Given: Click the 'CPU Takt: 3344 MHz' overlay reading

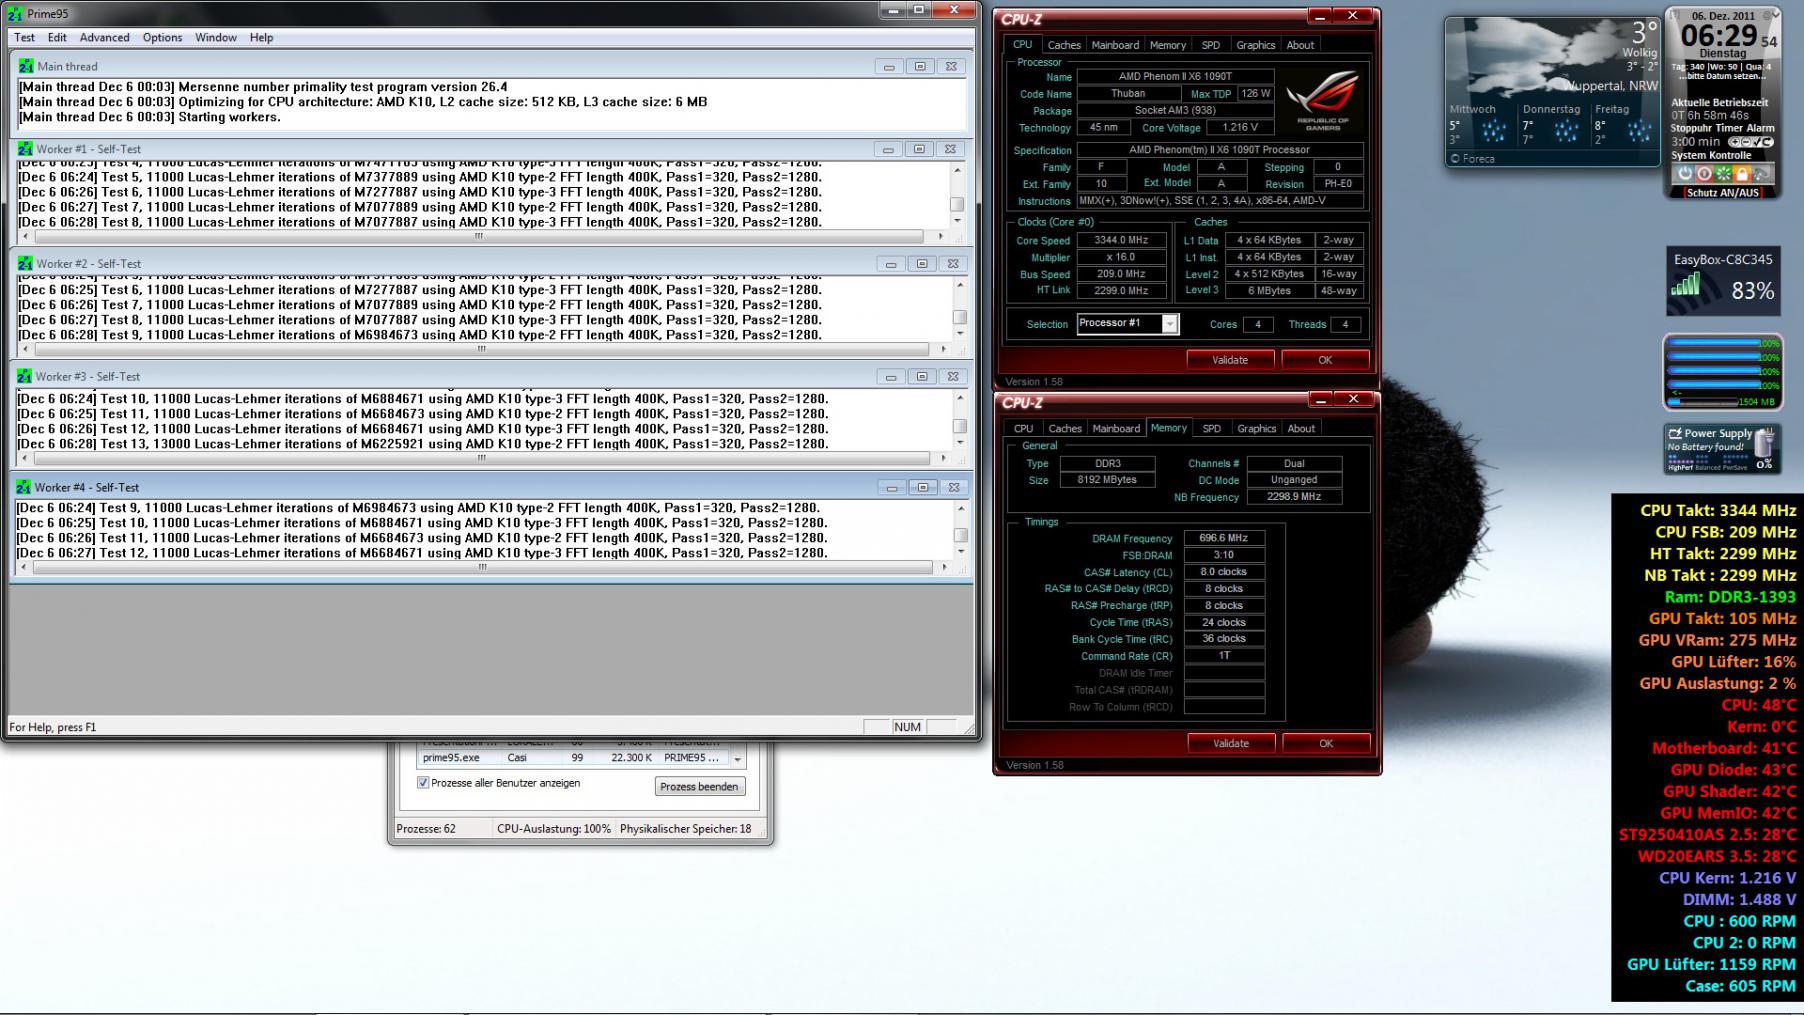Looking at the screenshot, I should (1718, 510).
